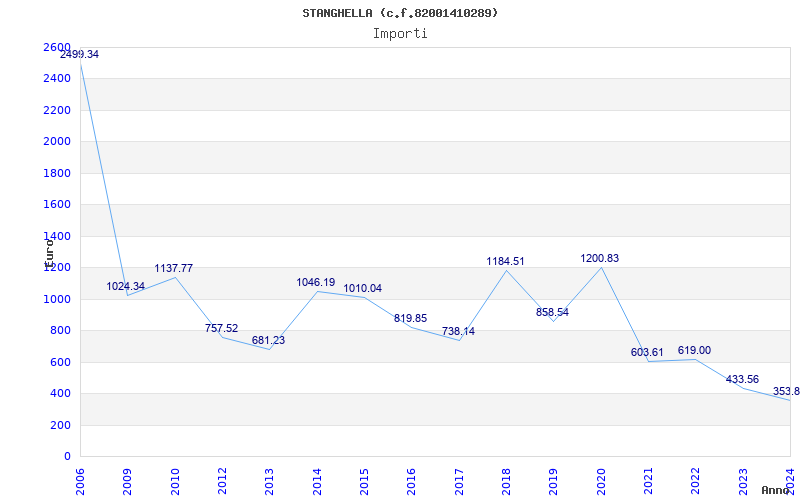Select the 2499.34 data label
This screenshot has width=800, height=500.
pyautogui.click(x=79, y=55)
